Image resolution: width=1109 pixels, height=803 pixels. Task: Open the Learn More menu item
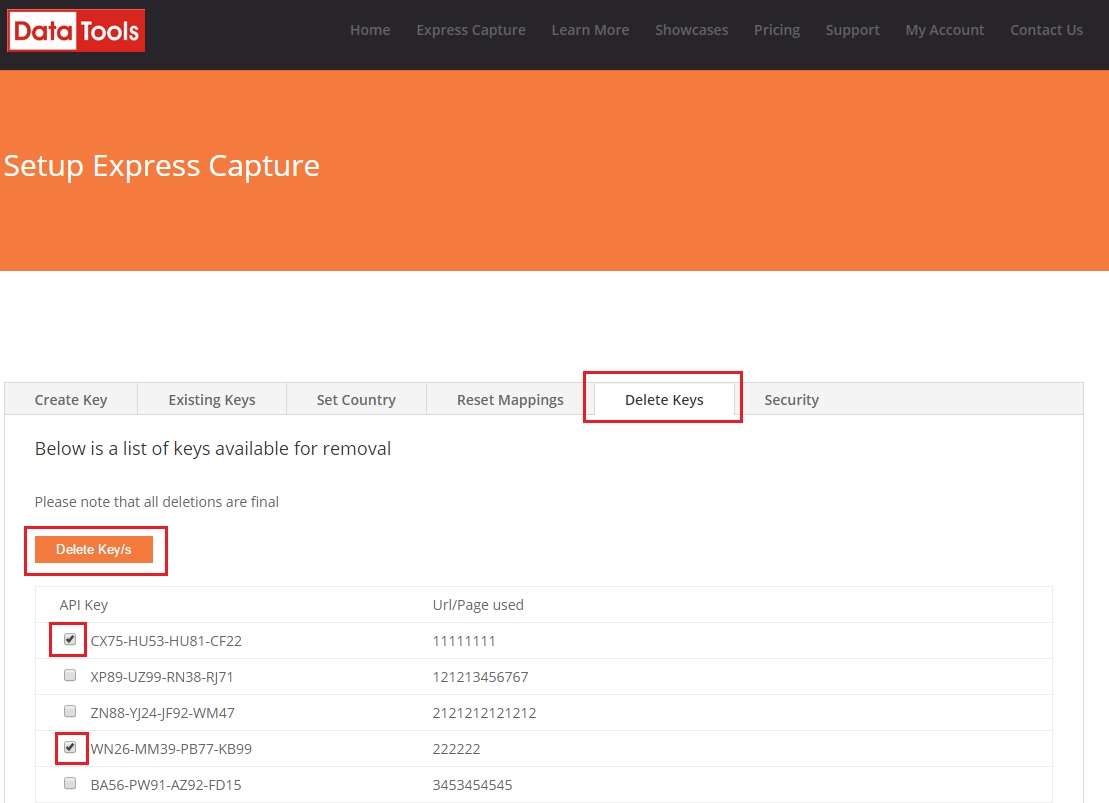[x=590, y=30]
